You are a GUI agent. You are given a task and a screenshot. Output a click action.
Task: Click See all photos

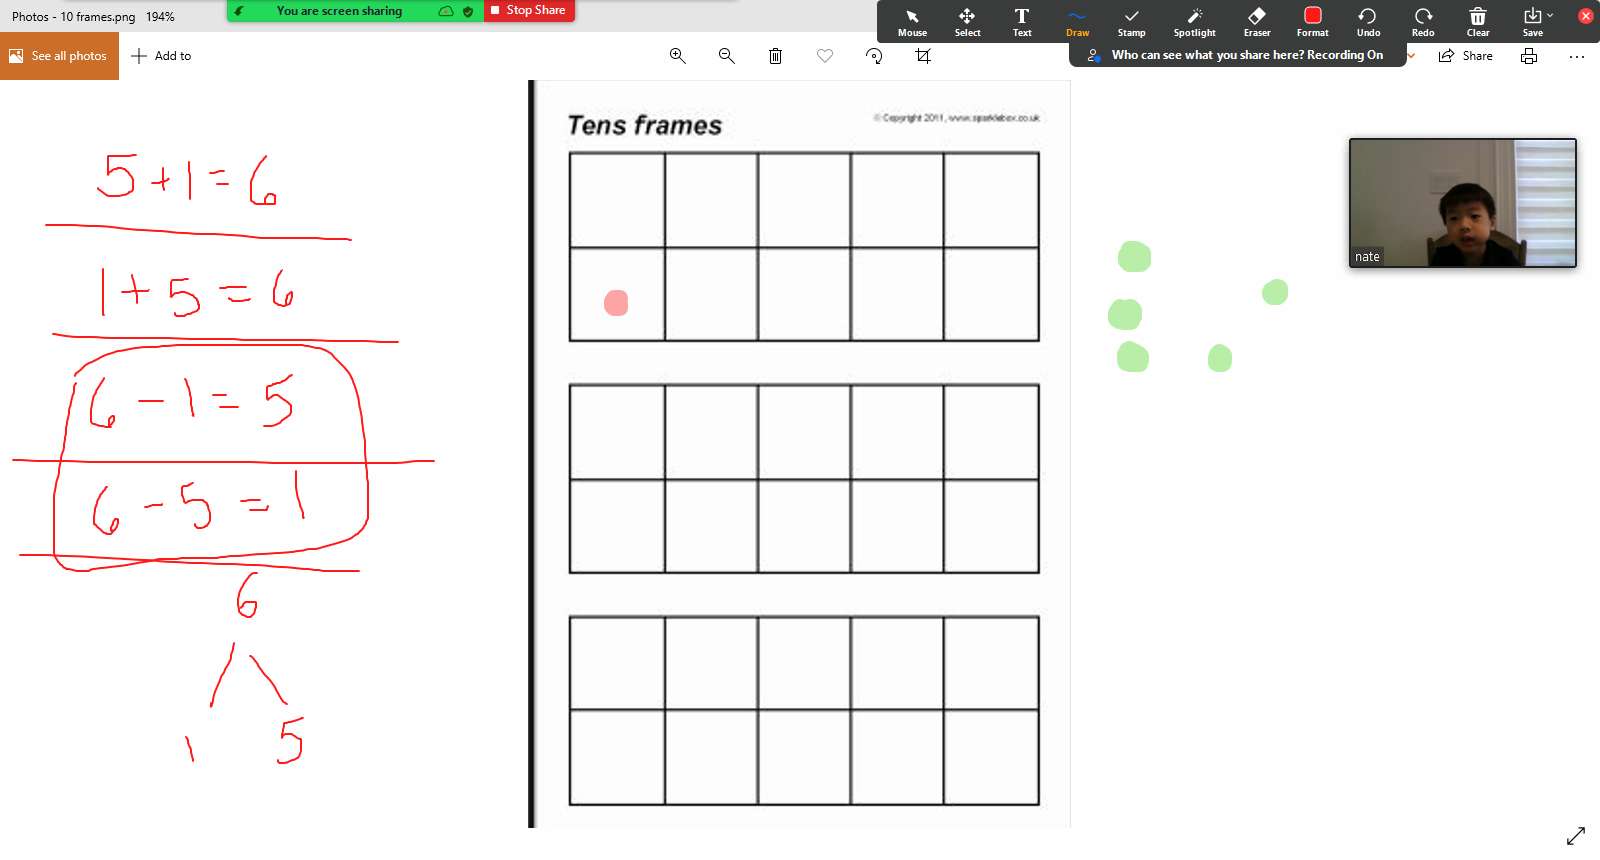pyautogui.click(x=59, y=56)
